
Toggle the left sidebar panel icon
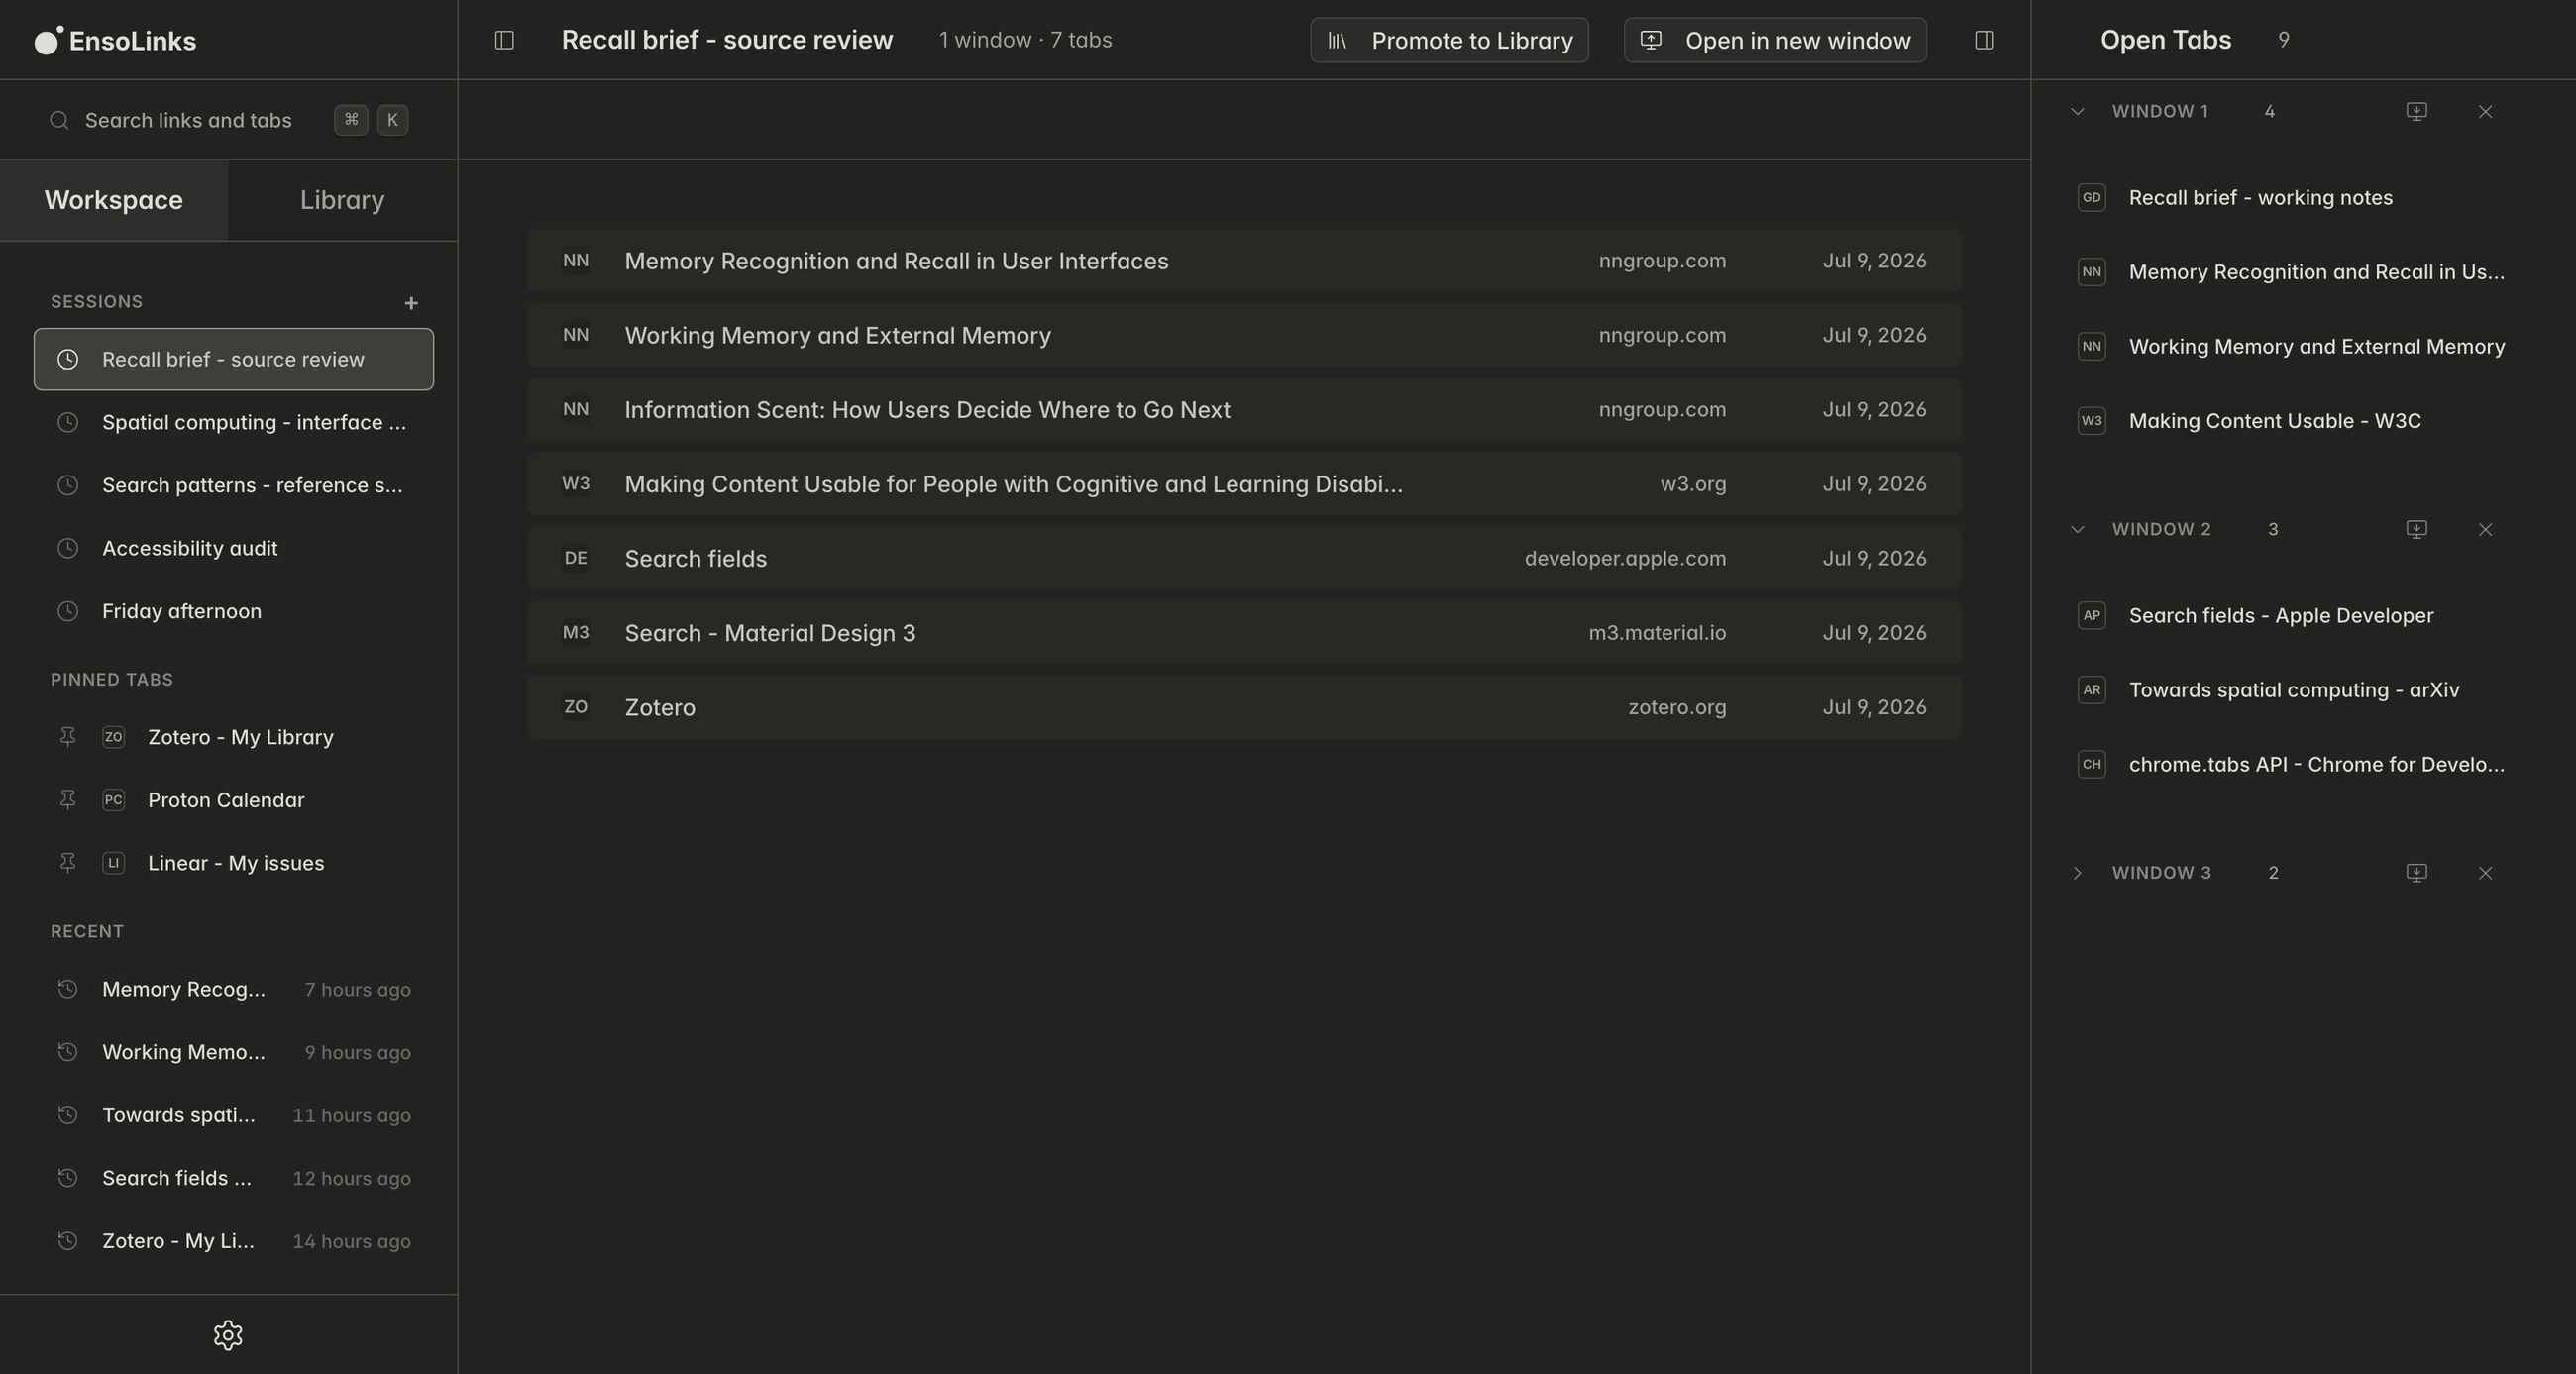504,40
